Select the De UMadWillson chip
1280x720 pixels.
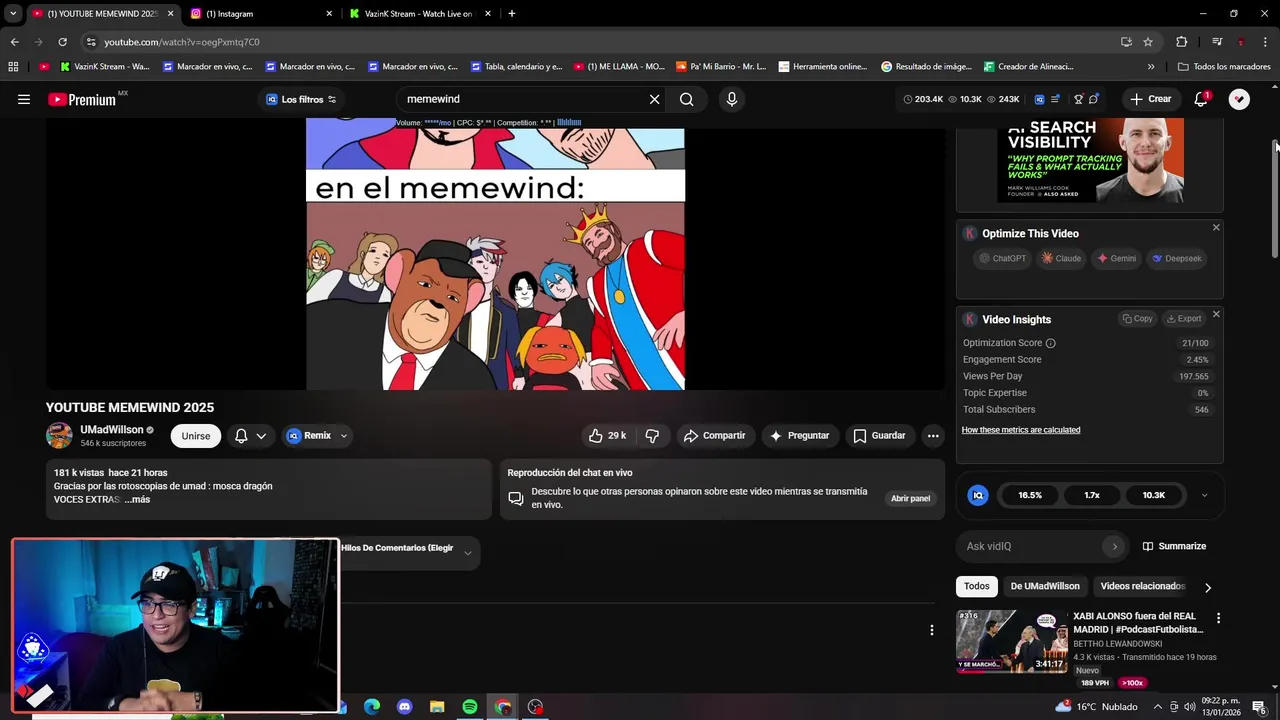[1045, 586]
